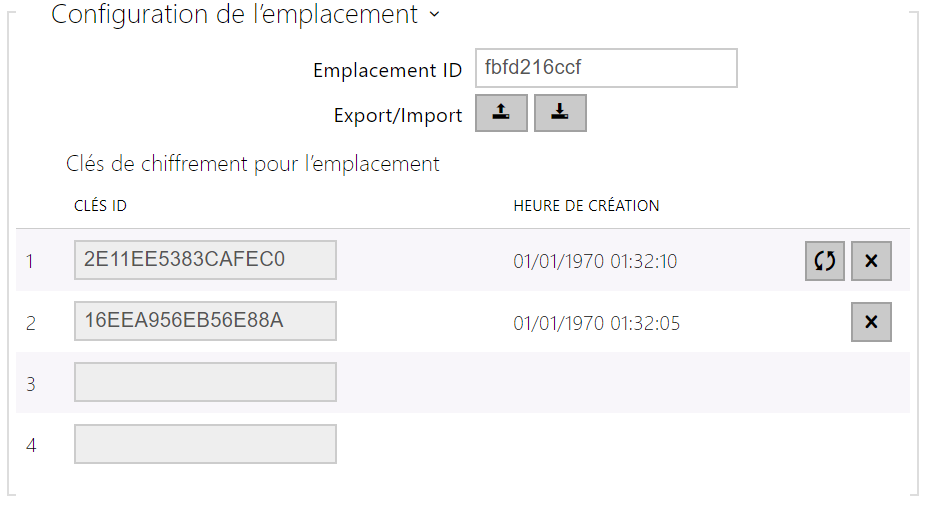The height and width of the screenshot is (510, 926).
Task: Click the empty key ID field 3
Action: 205,382
